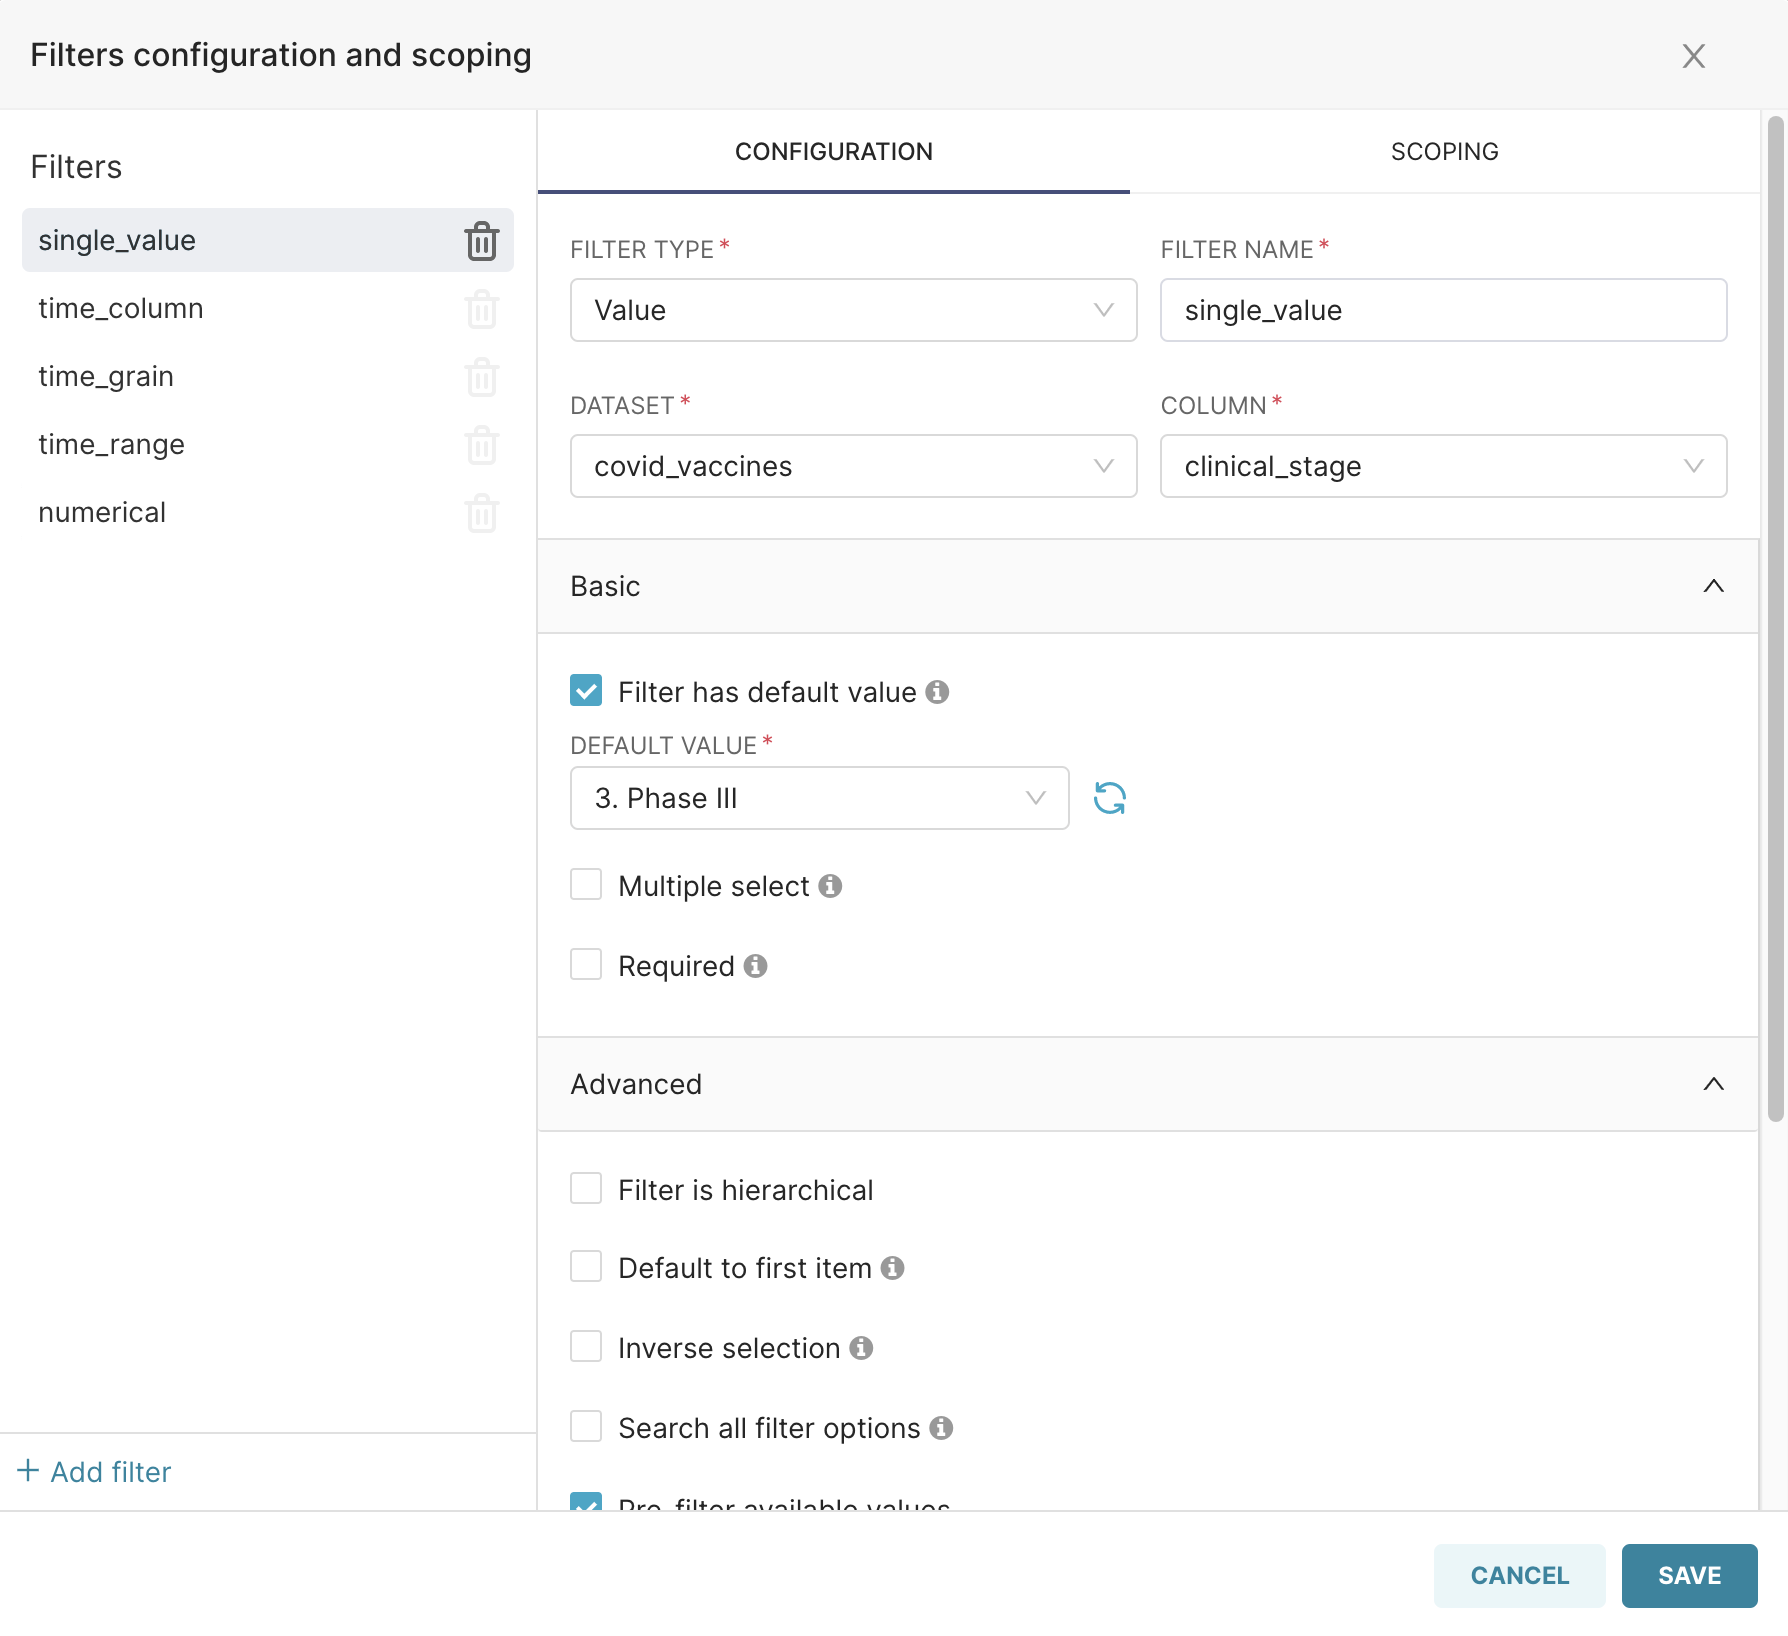Enable Search all filter options checkbox
Image resolution: width=1788 pixels, height=1636 pixels.
(x=586, y=1427)
